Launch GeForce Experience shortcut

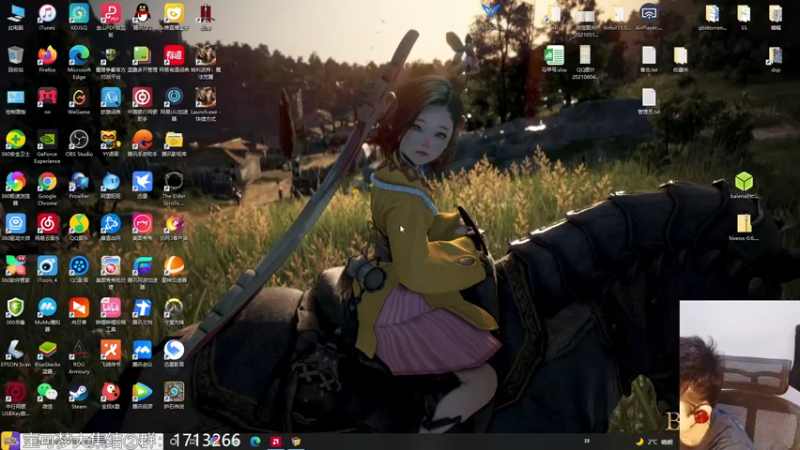coord(47,146)
